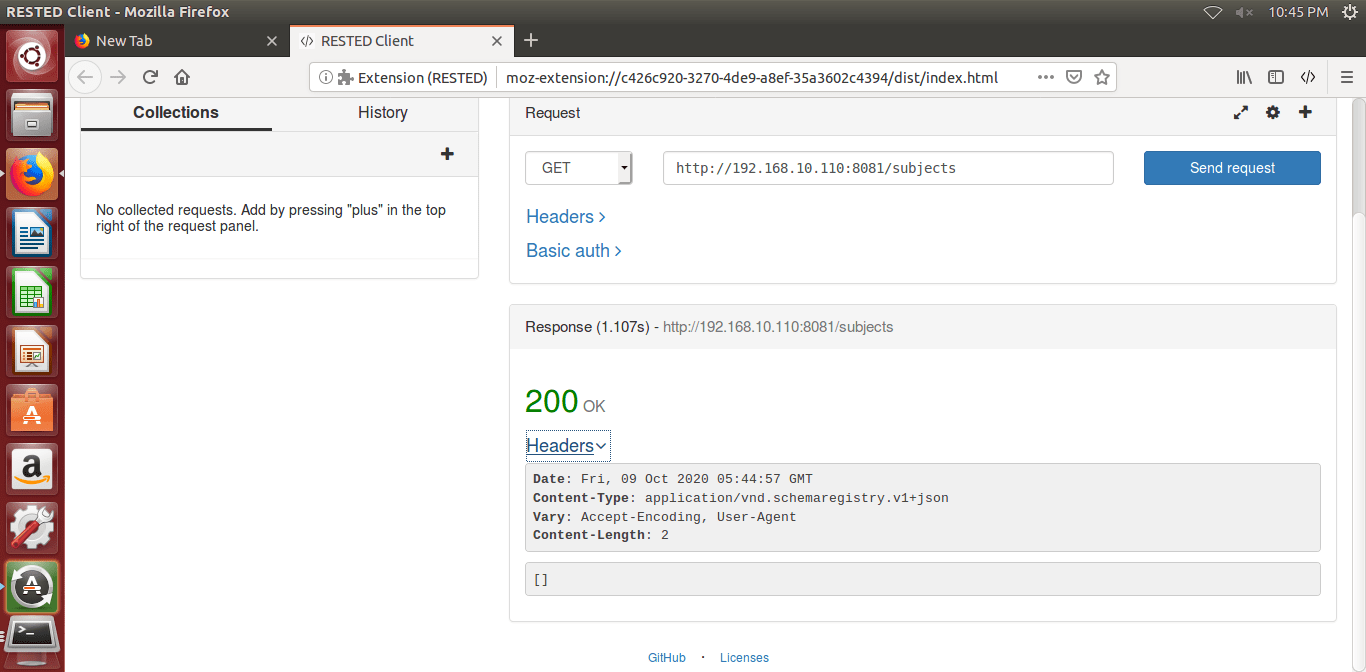Collapse the response Headers section
The height and width of the screenshot is (672, 1366).
567,446
